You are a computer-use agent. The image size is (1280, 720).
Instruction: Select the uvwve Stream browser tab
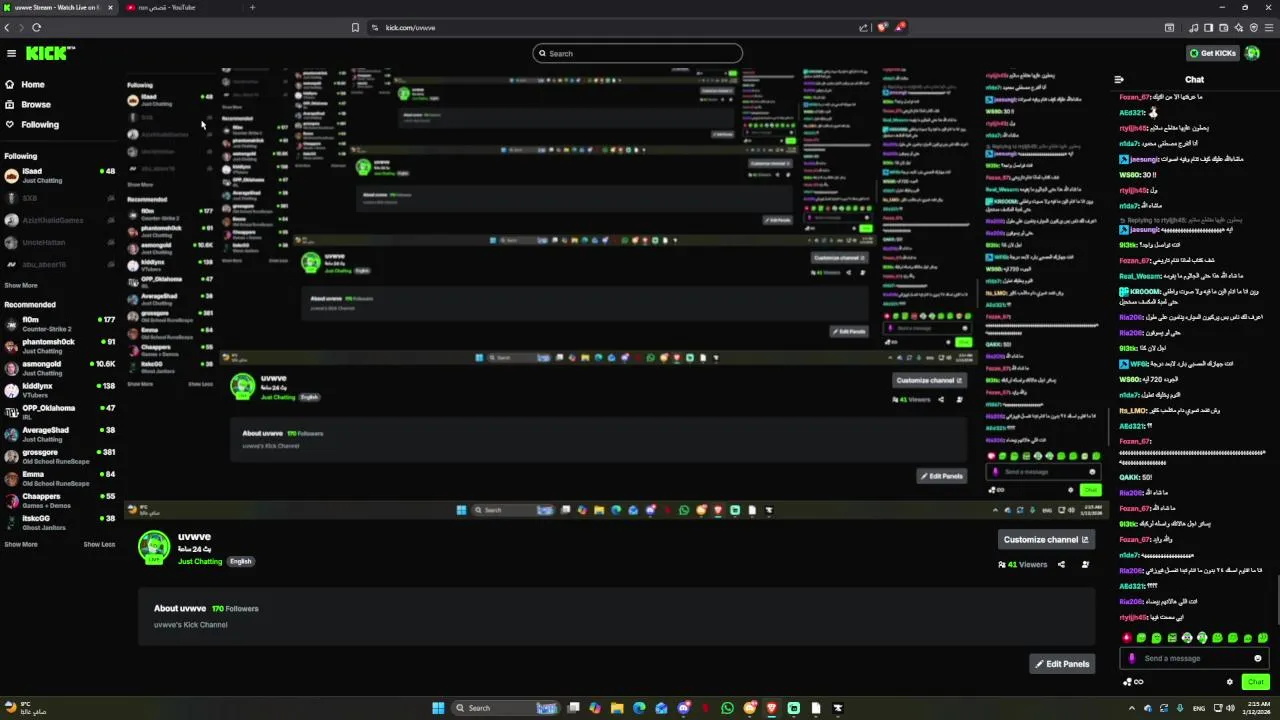(x=58, y=7)
